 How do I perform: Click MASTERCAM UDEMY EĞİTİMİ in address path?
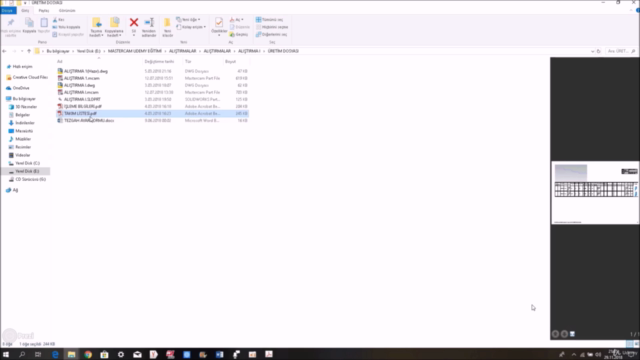[135, 51]
